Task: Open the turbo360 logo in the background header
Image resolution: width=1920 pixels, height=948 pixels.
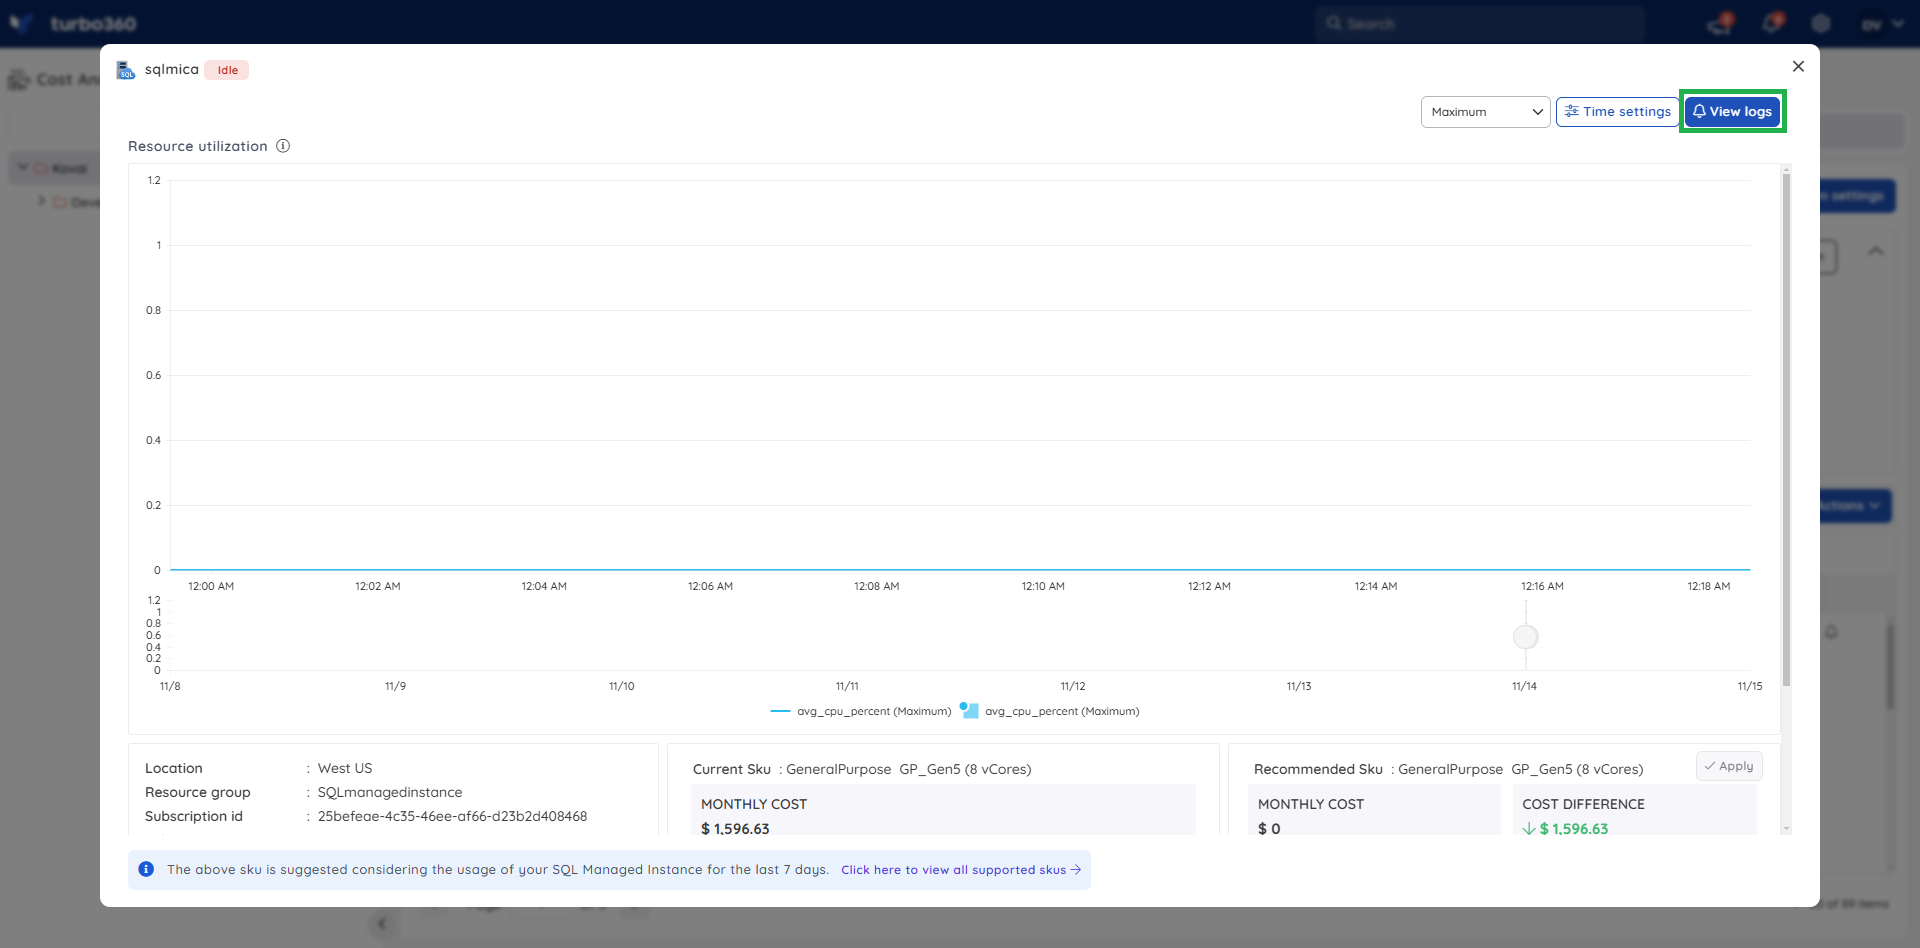Action: [x=73, y=23]
